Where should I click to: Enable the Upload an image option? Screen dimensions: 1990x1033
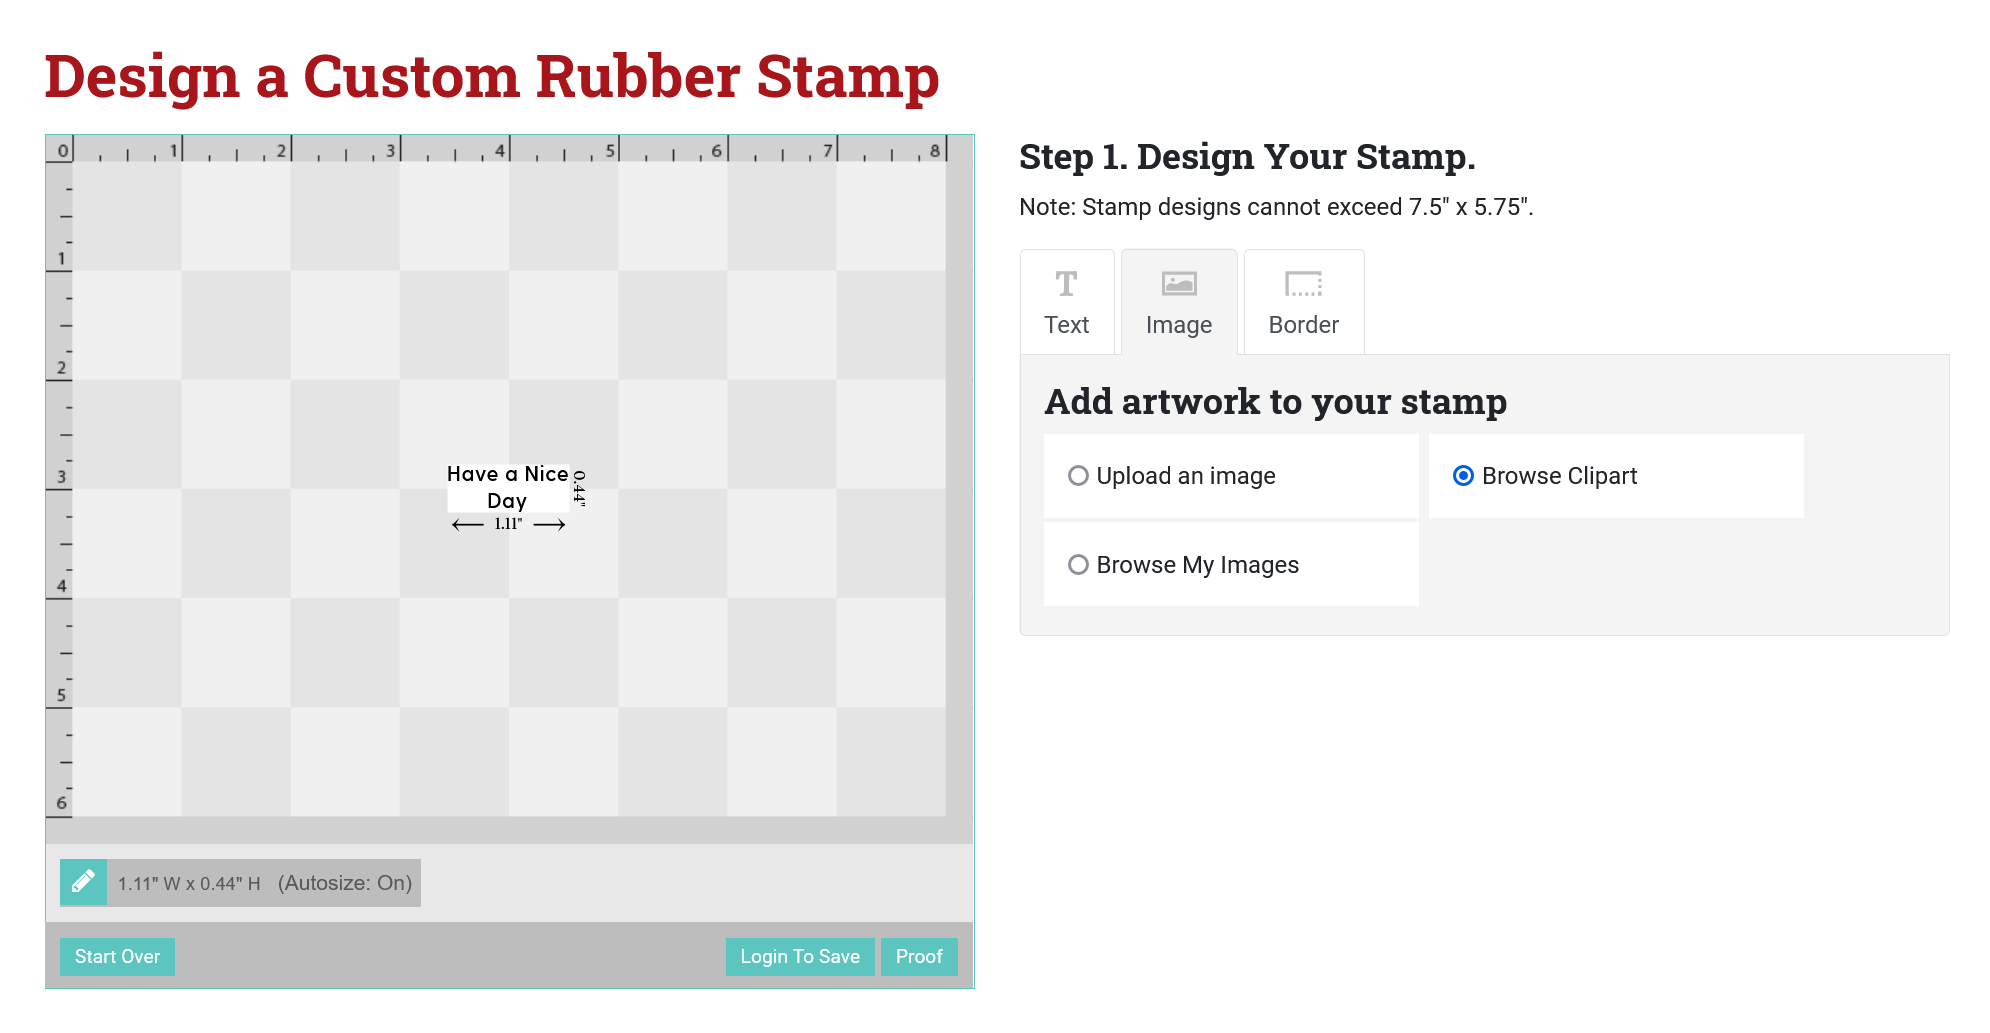[x=1078, y=476]
